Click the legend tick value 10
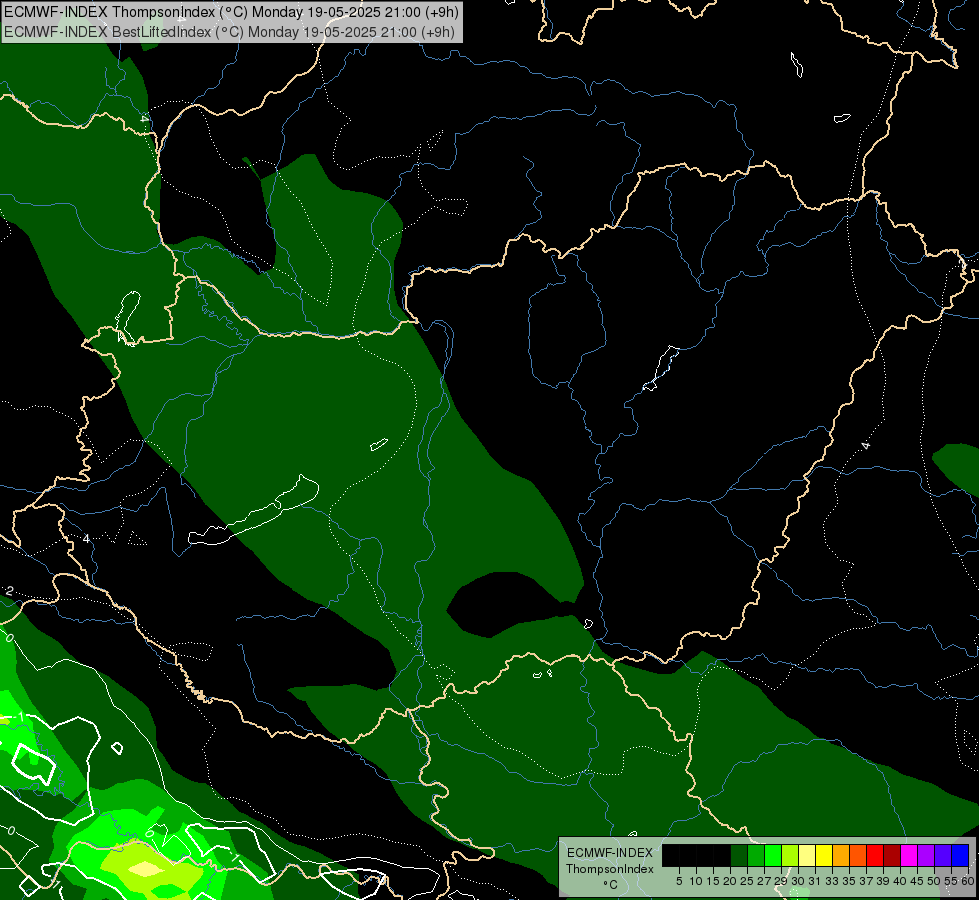Image resolution: width=979 pixels, height=900 pixels. click(696, 881)
